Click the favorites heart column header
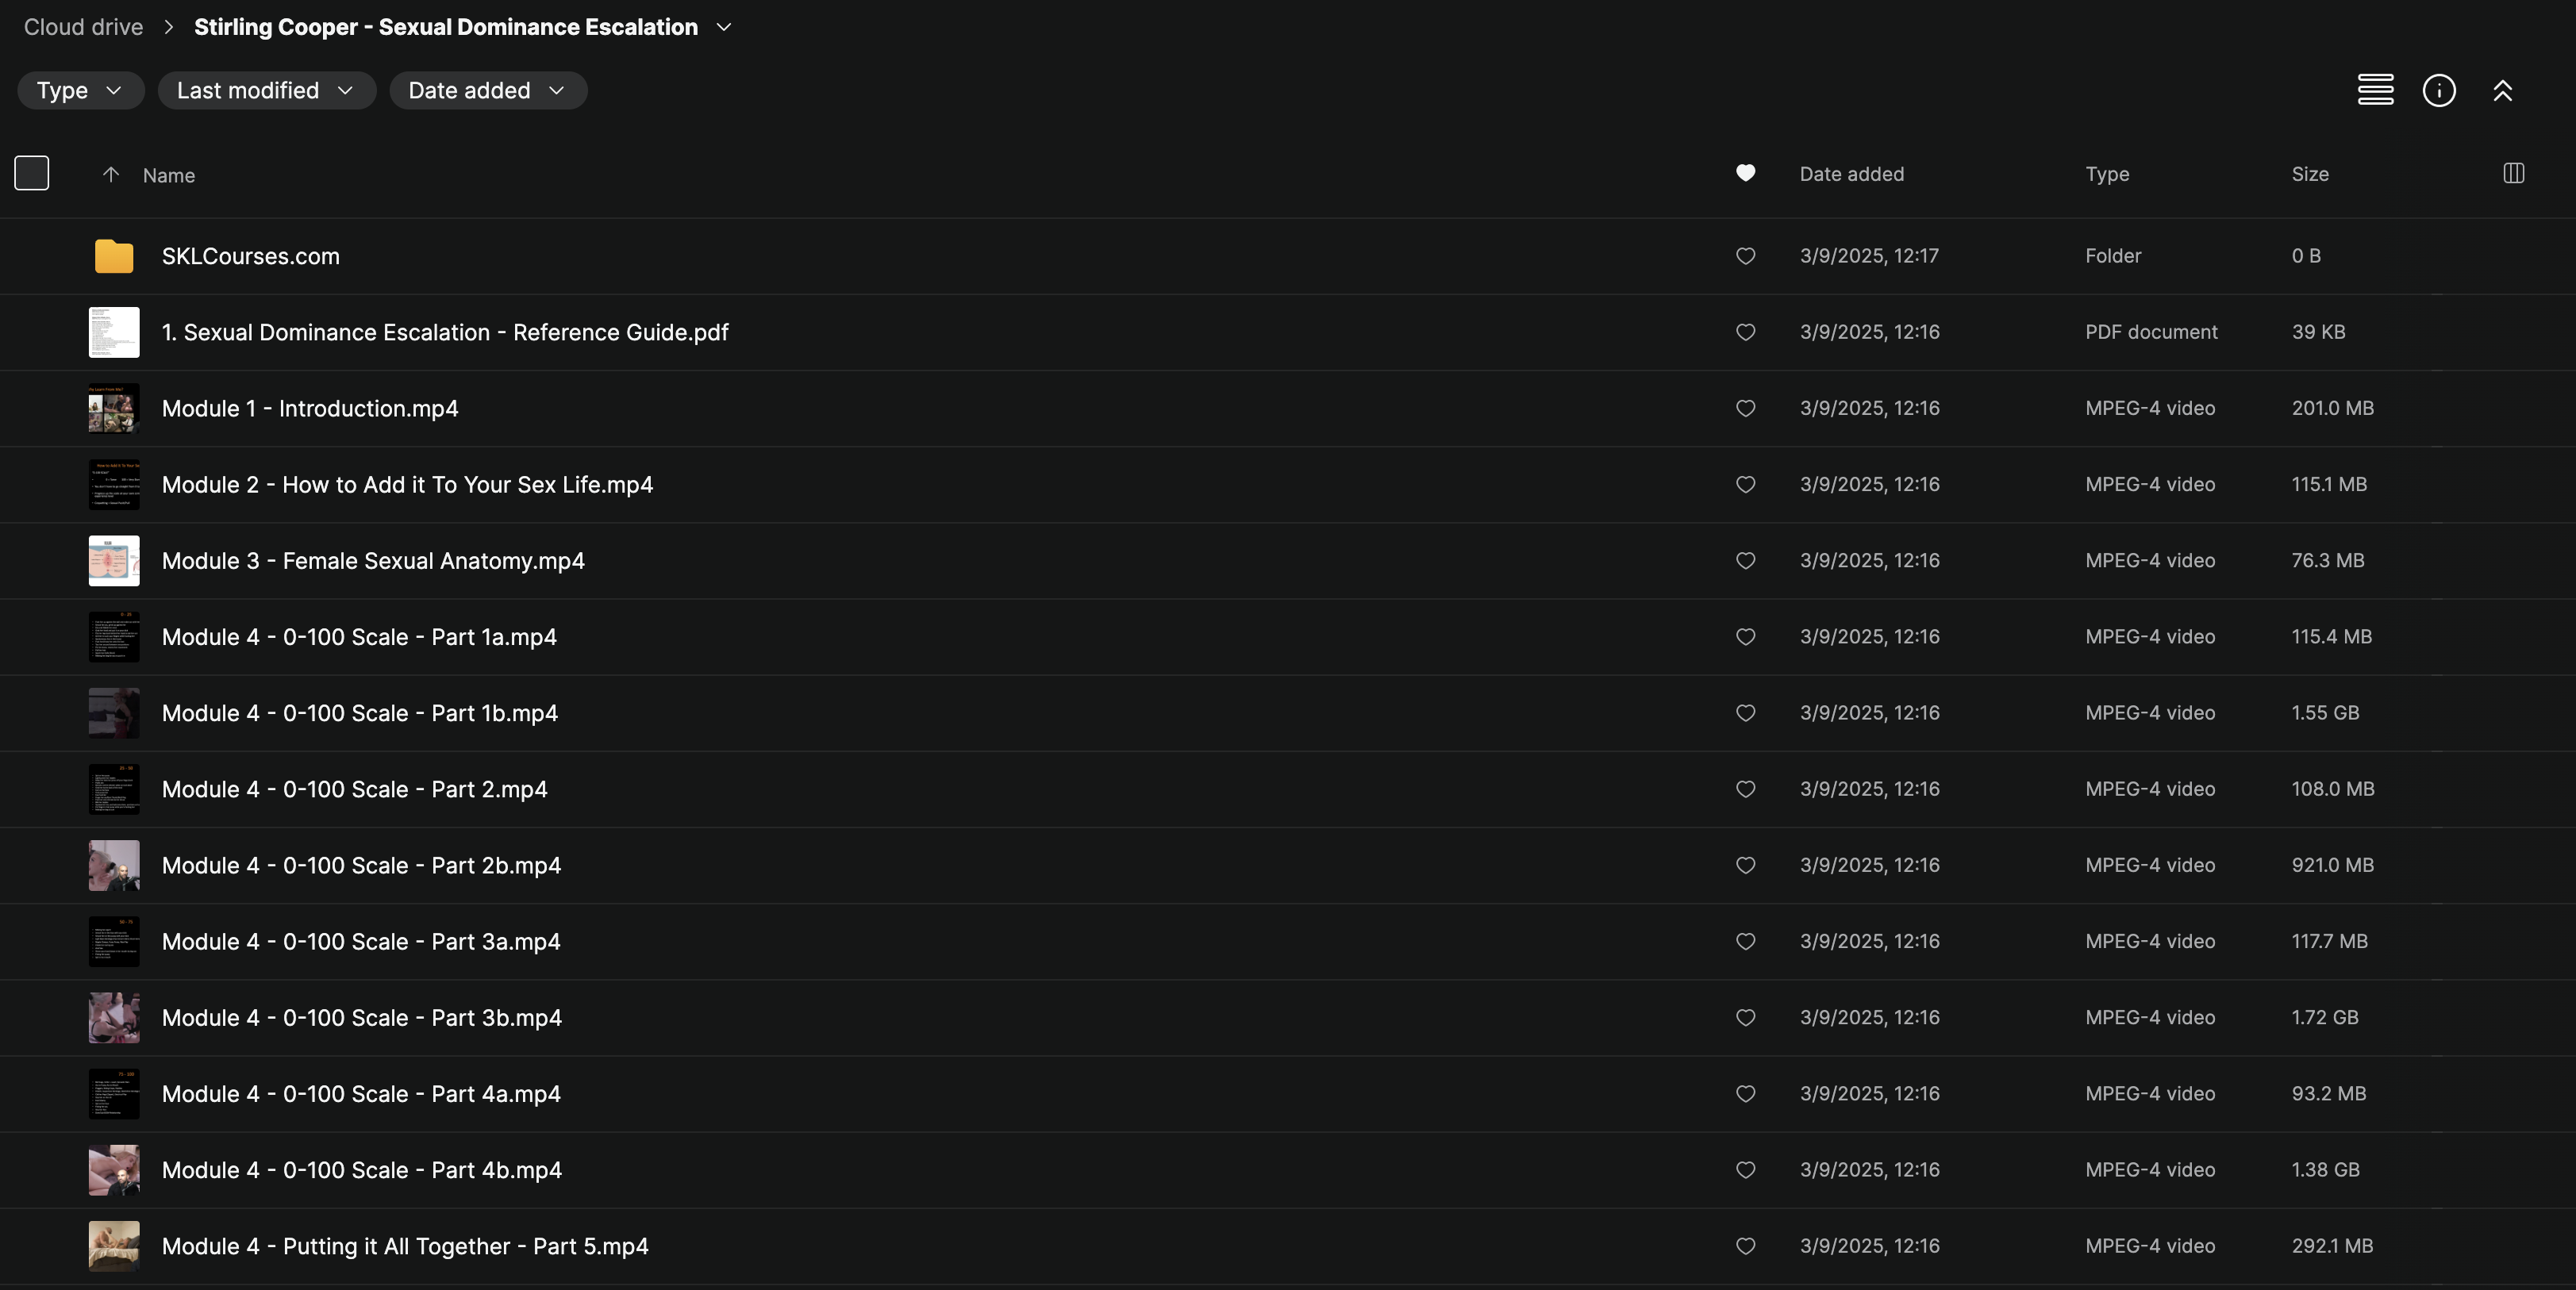Viewport: 2576px width, 1290px height. tap(1745, 173)
